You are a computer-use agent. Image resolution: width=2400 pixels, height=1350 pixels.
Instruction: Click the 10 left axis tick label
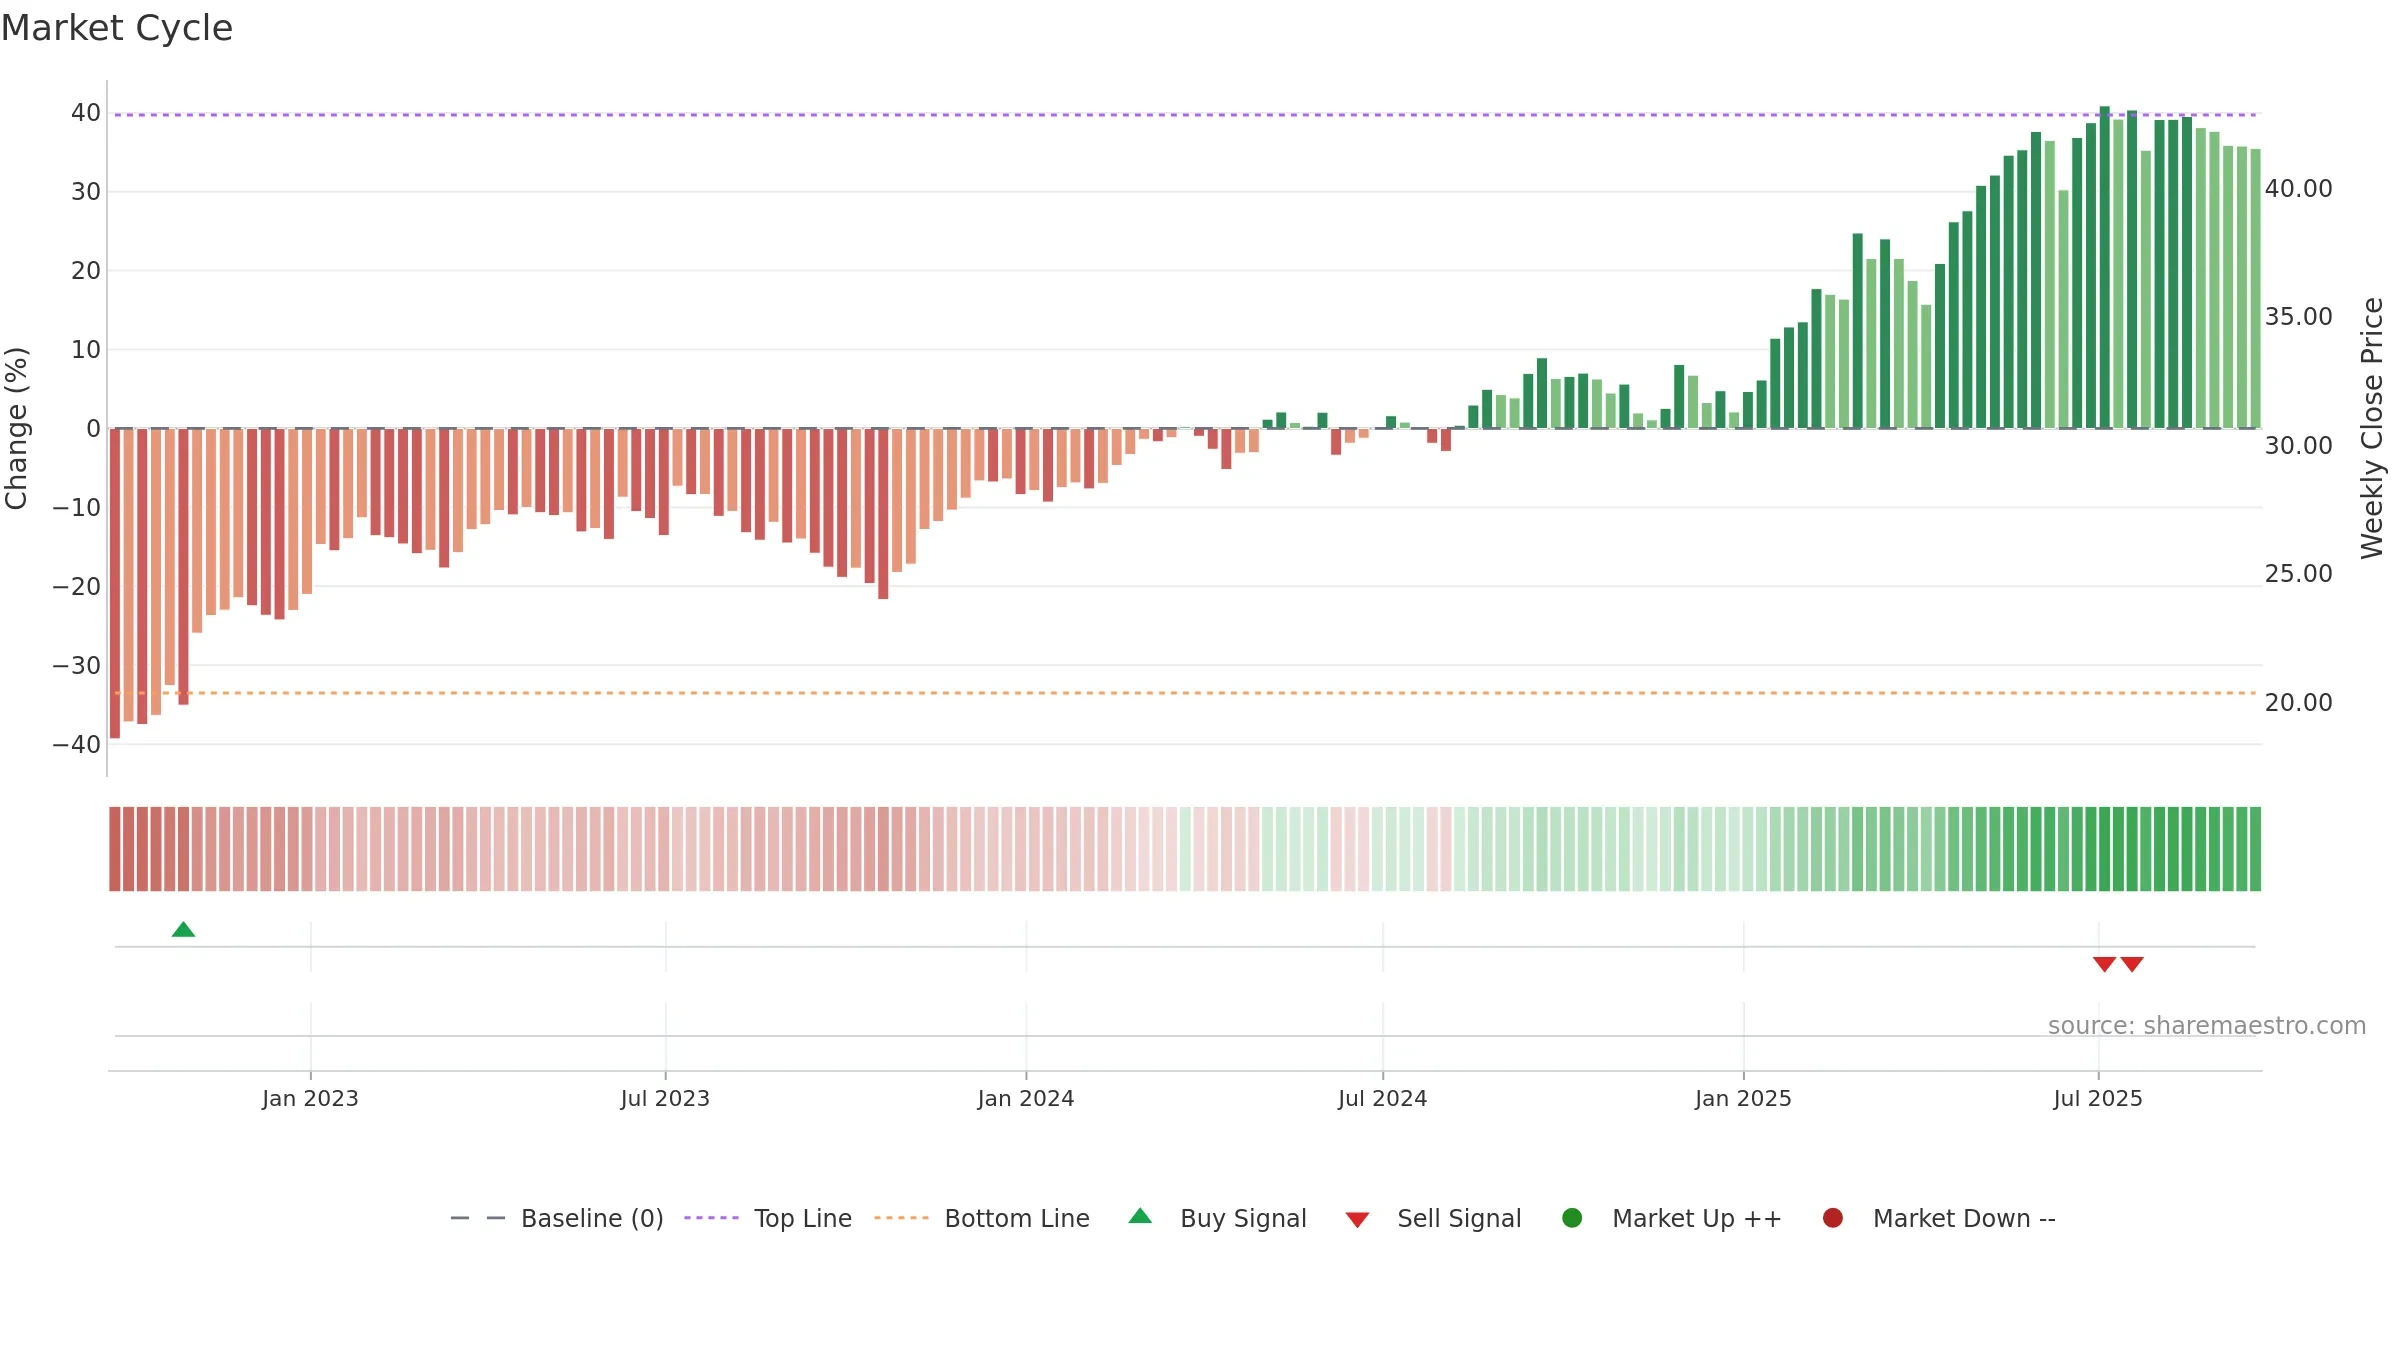pyautogui.click(x=86, y=349)
